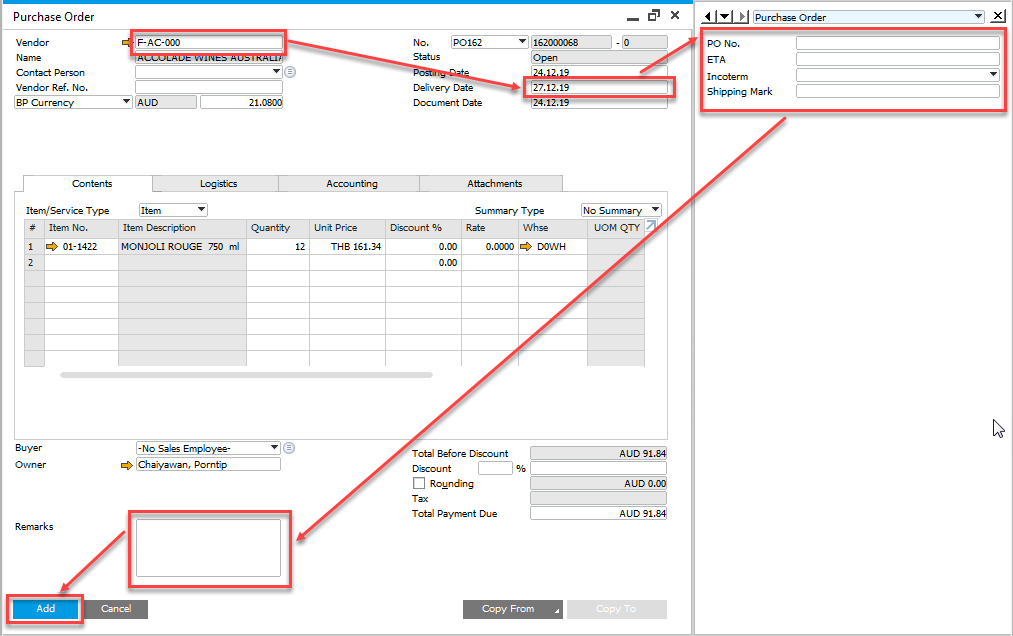Select the Quantity cell showing 12
This screenshot has height=636, width=1013.
click(x=278, y=246)
